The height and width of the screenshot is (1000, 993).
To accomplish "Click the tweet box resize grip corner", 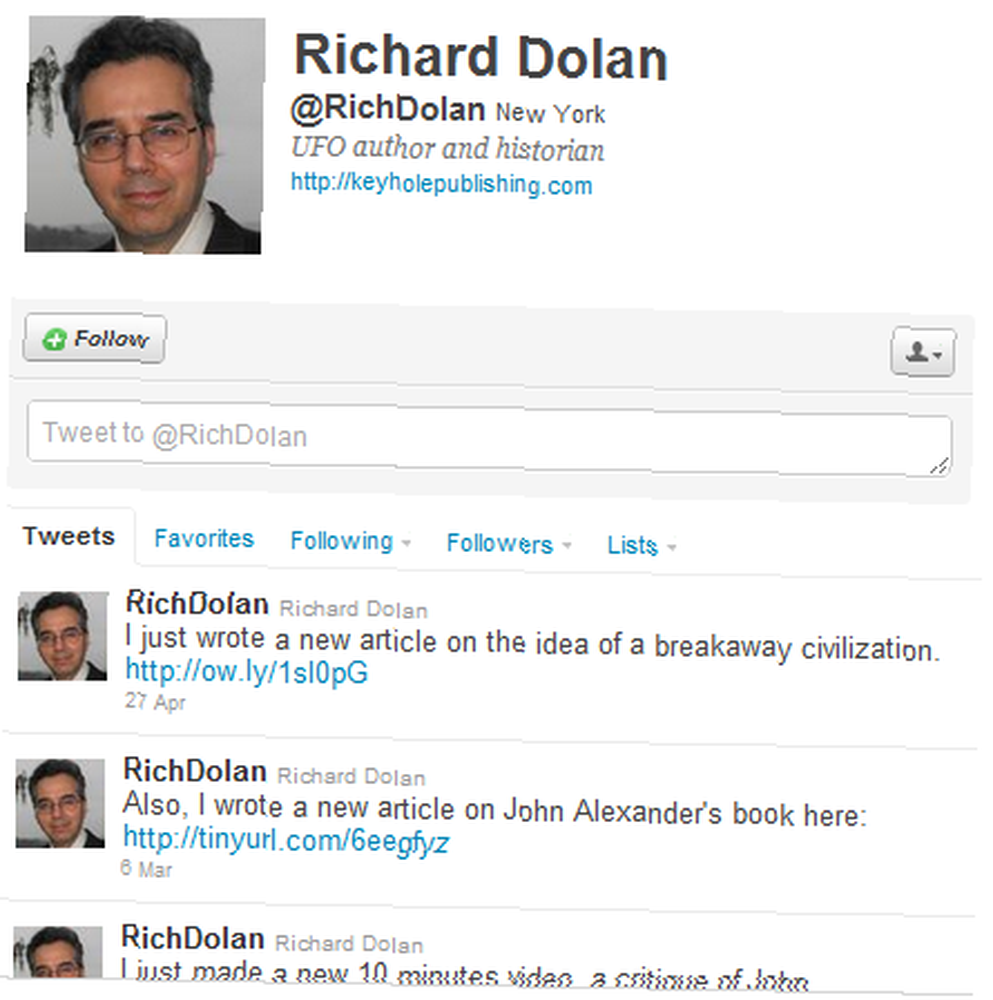I will coord(939,466).
